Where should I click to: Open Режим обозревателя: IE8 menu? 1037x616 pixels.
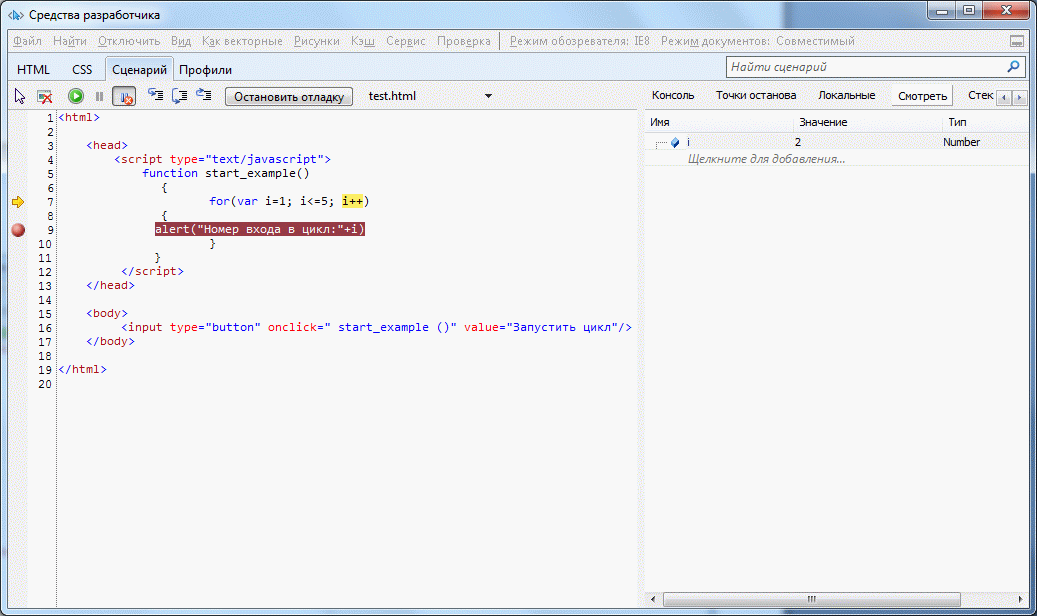point(579,41)
